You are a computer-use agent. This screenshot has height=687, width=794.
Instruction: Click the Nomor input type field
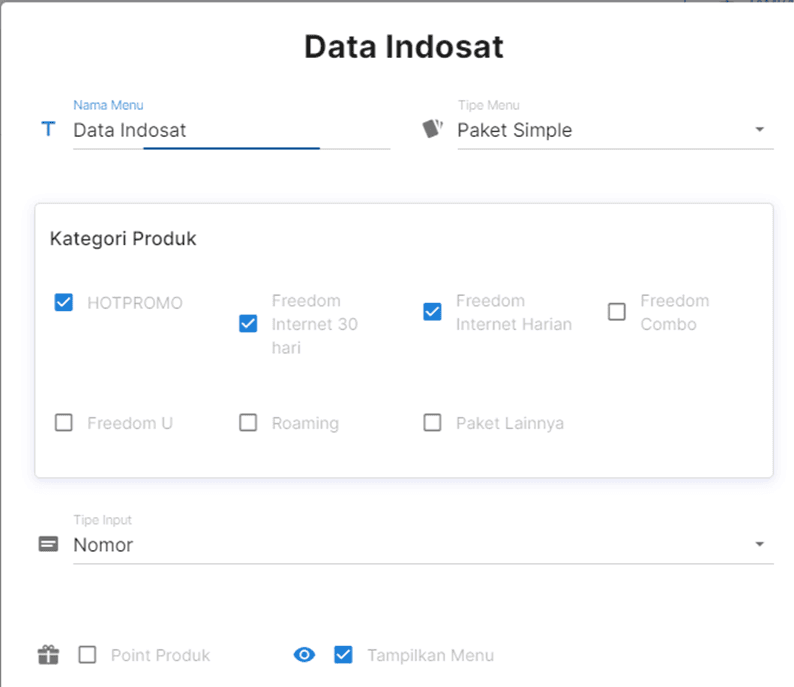click(400, 546)
